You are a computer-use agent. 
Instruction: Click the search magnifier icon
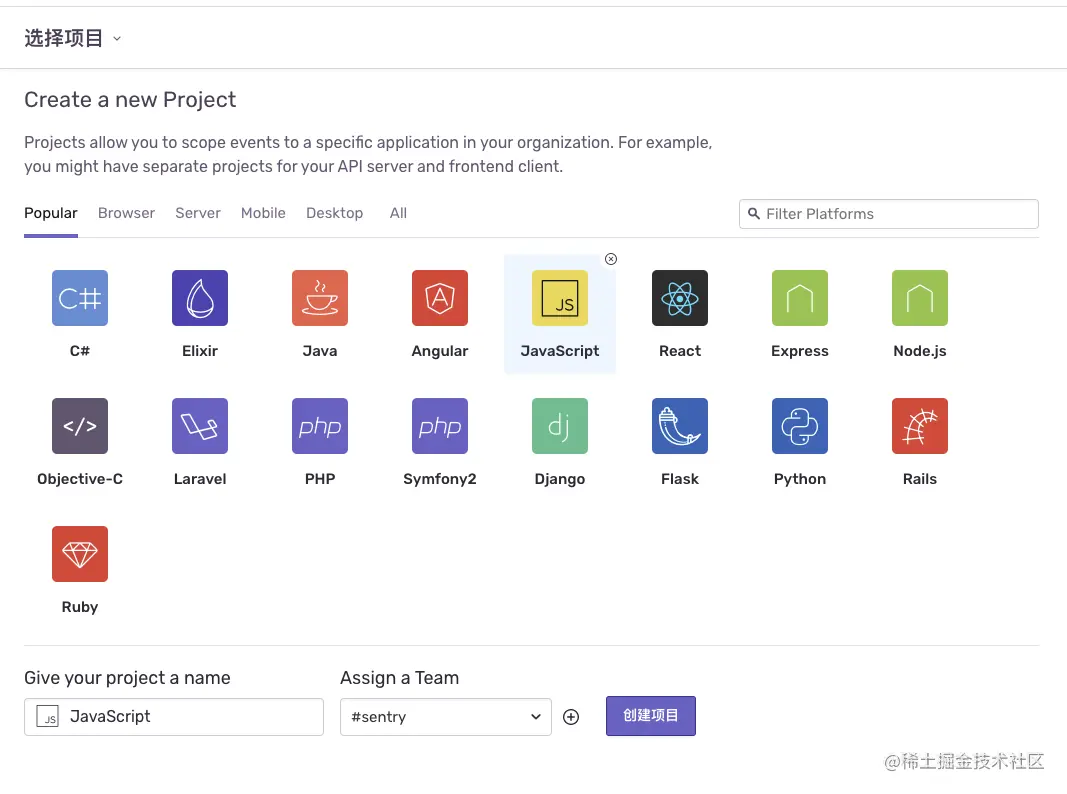tap(754, 214)
